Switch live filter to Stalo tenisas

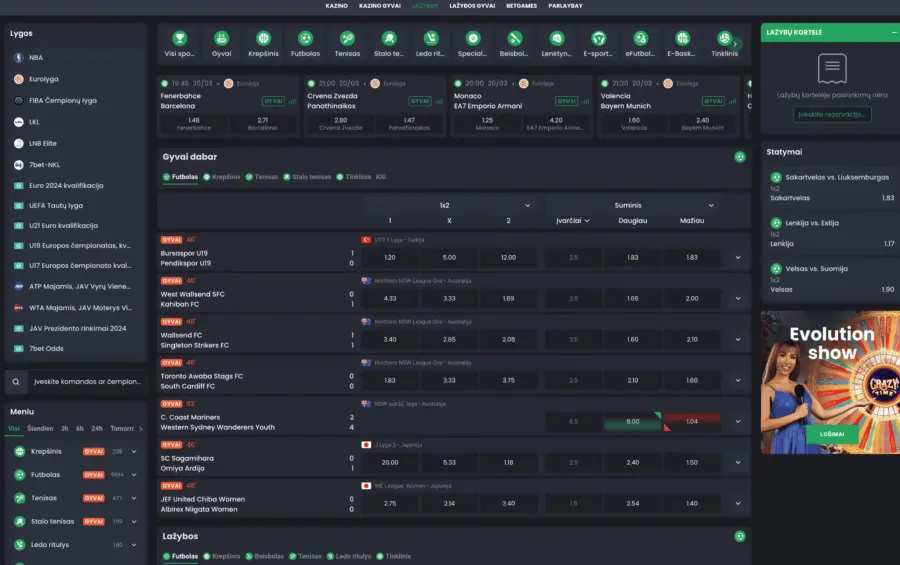[x=310, y=177]
